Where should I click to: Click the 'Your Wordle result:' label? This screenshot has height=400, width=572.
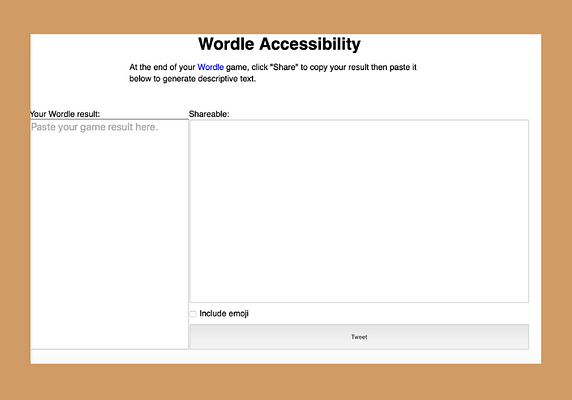(x=65, y=114)
